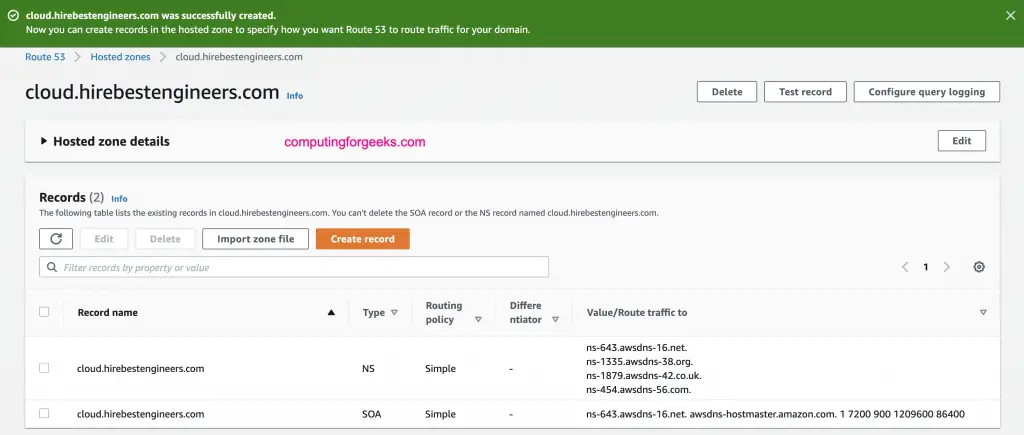Screen dimensions: 1024x435
Task: Tick the NS record row checkbox
Action: click(x=44, y=368)
